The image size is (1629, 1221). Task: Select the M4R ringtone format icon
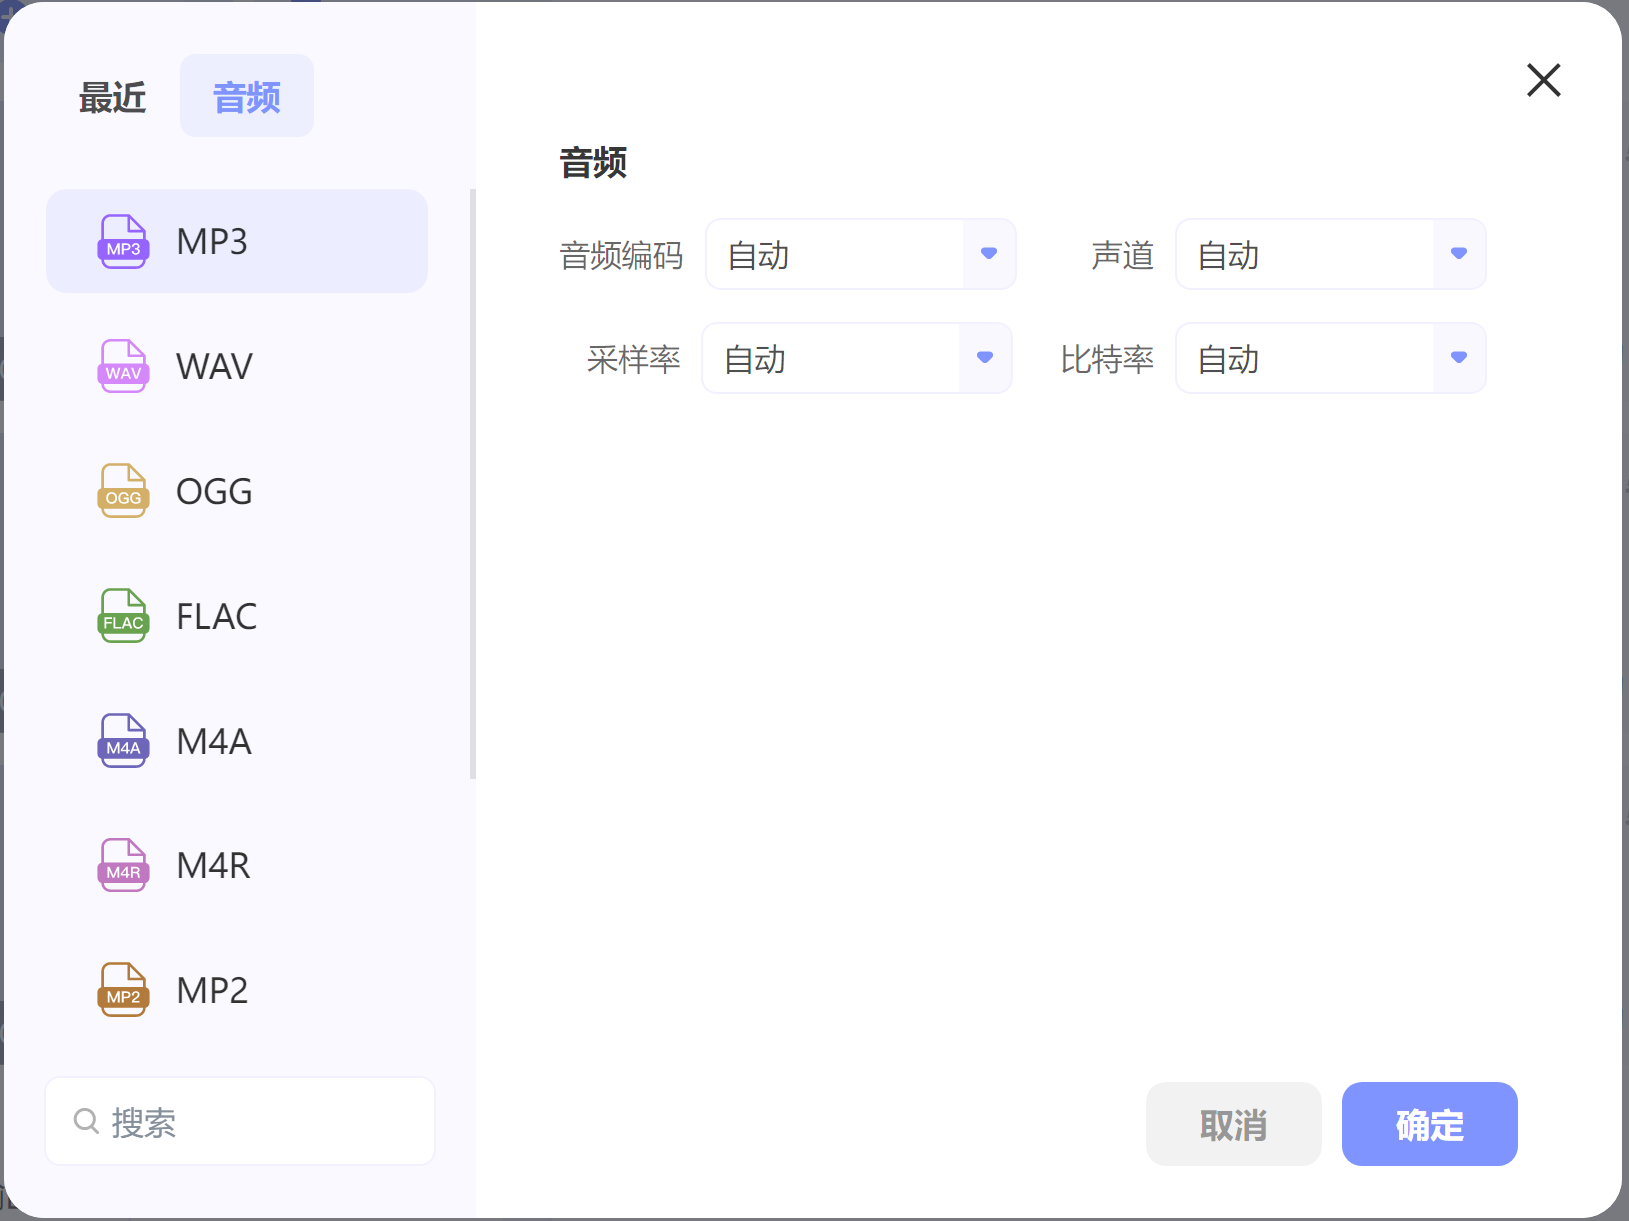(x=122, y=865)
